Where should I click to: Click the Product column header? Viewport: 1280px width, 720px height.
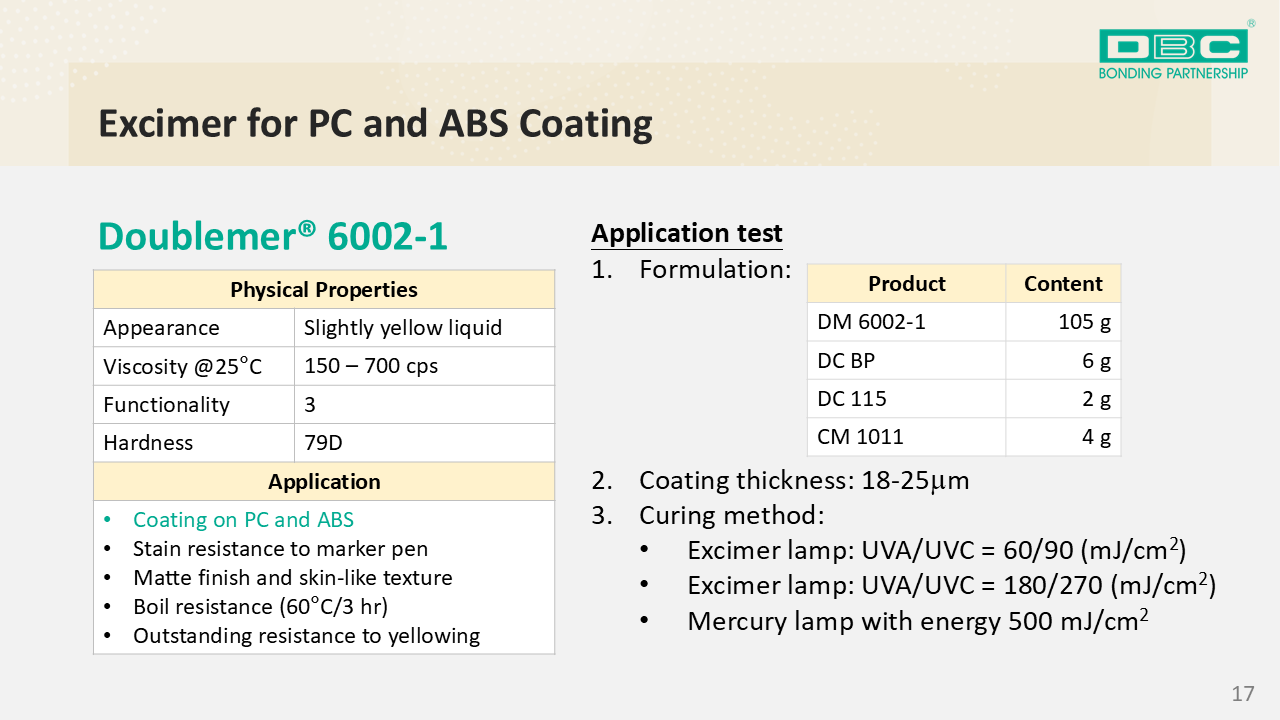pyautogui.click(x=906, y=284)
